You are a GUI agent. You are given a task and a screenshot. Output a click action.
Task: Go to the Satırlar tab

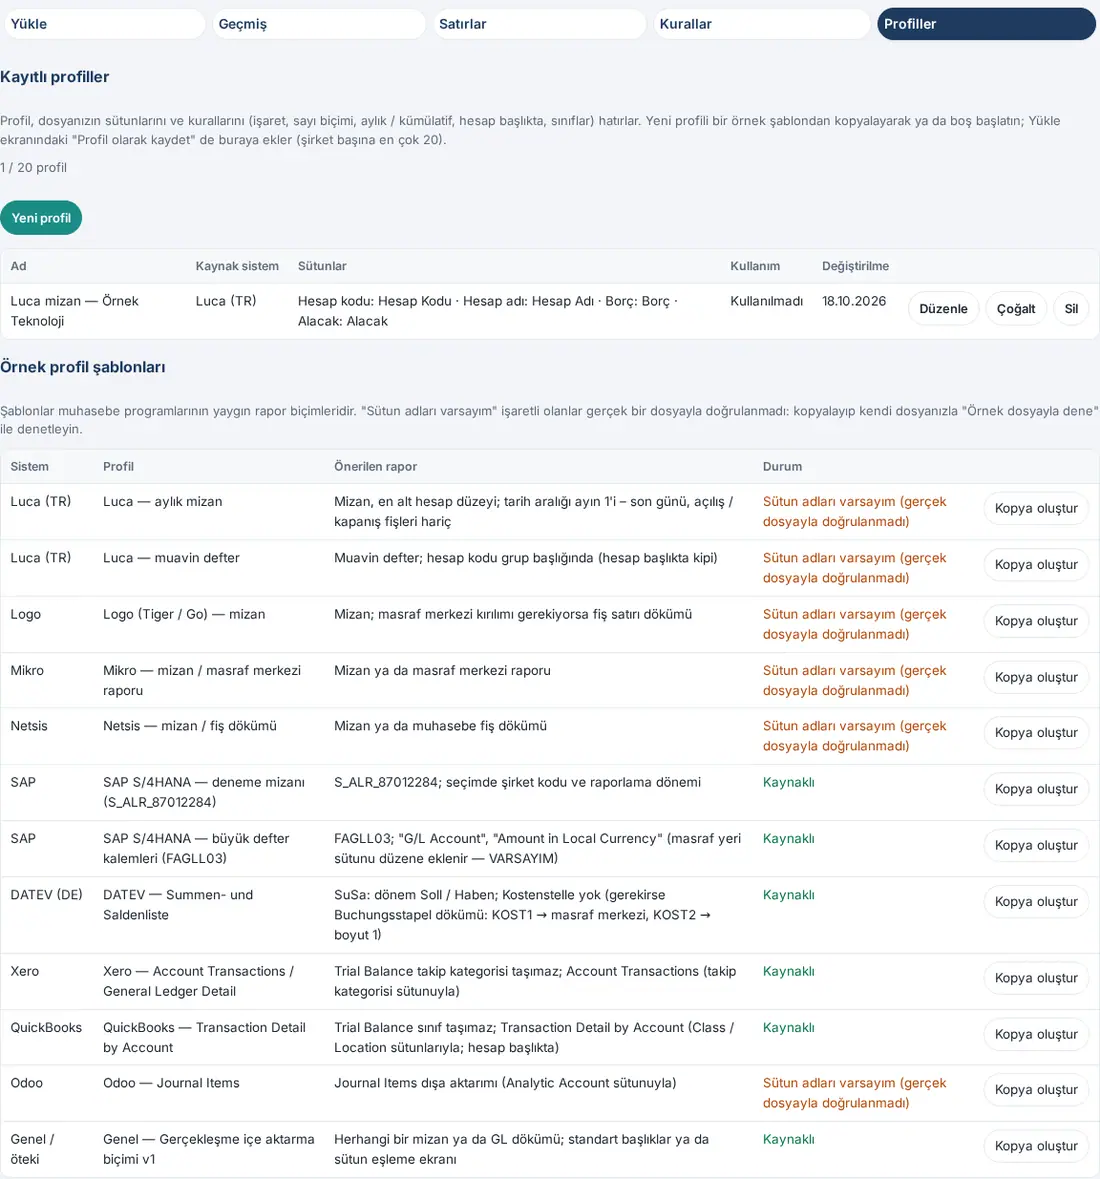coord(539,24)
